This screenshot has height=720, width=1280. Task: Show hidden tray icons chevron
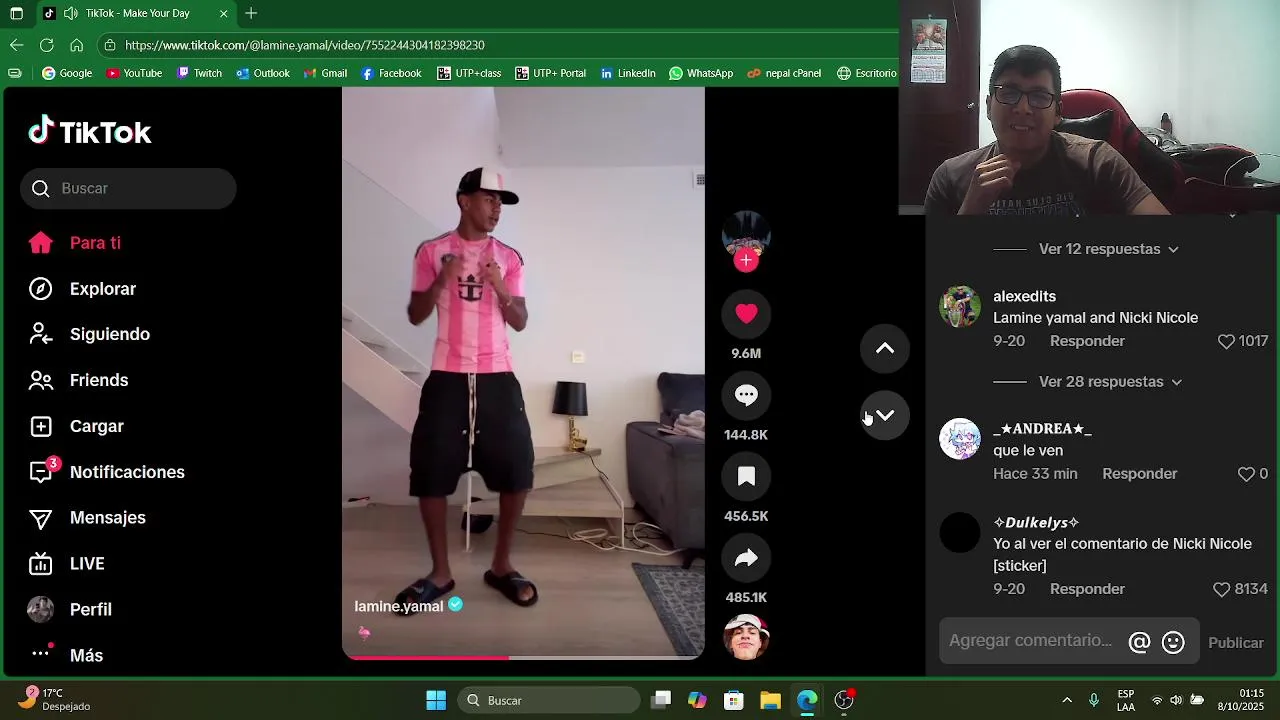point(1067,700)
